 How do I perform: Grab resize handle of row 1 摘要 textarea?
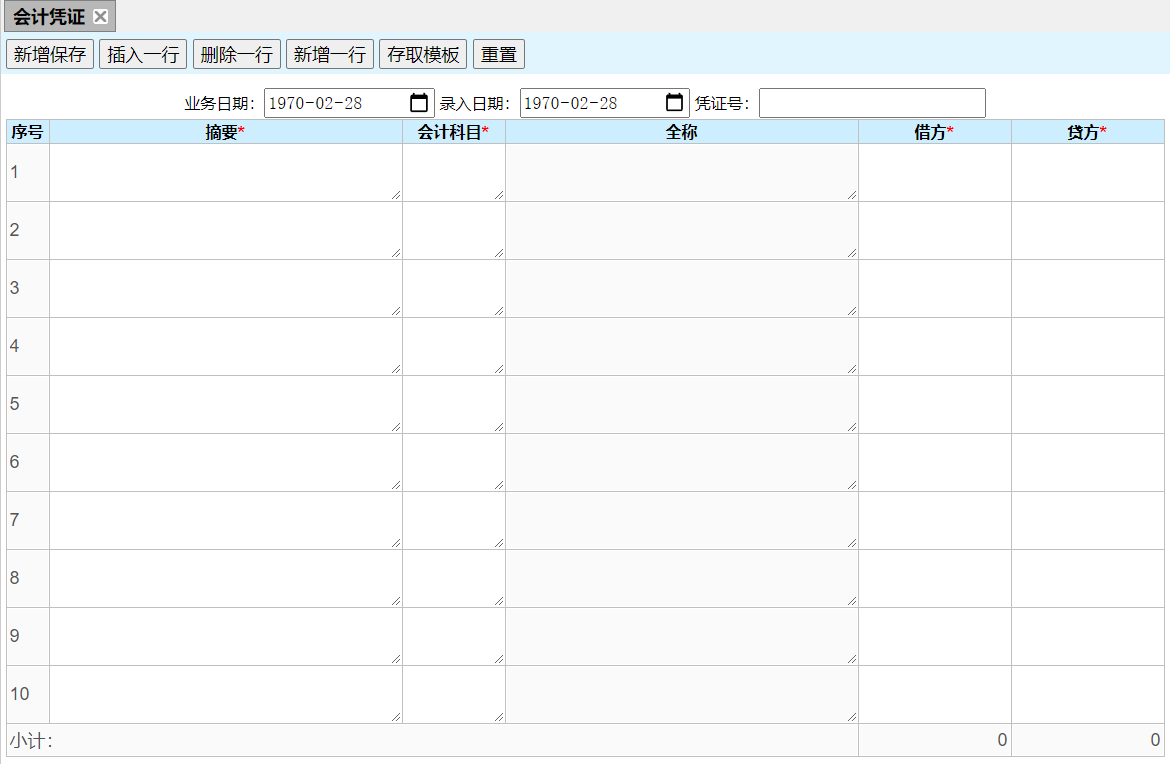point(396,195)
